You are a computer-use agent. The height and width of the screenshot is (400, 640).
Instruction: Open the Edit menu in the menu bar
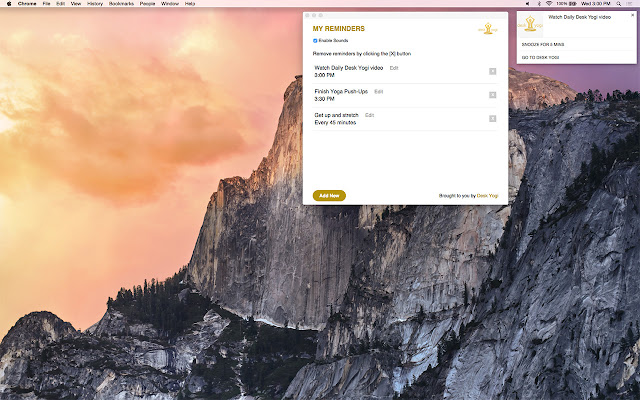point(61,4)
